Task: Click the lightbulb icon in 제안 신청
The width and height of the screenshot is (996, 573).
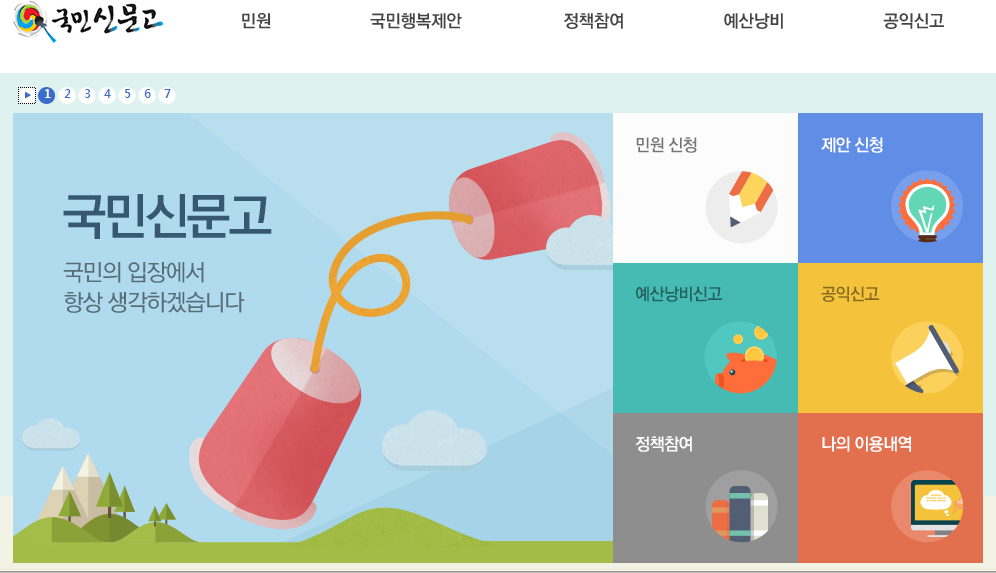Action: 927,207
